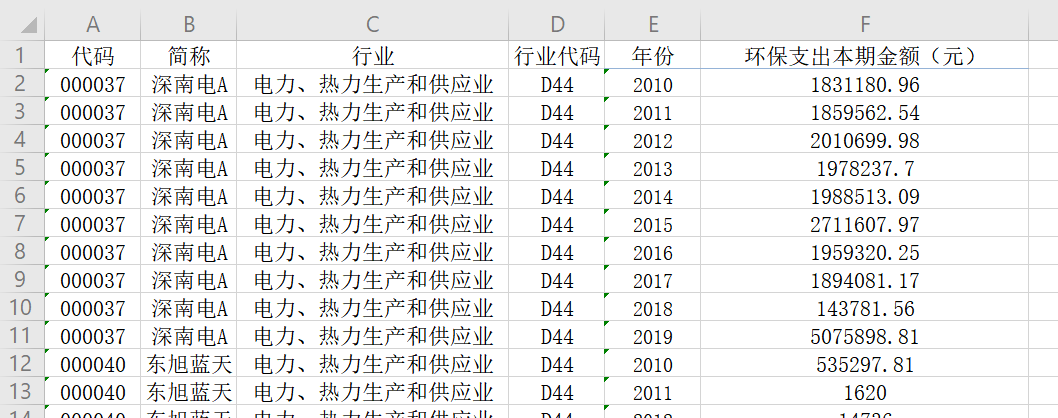Select the value 1831180.96
This screenshot has width=1058, height=418.
coord(865,84)
